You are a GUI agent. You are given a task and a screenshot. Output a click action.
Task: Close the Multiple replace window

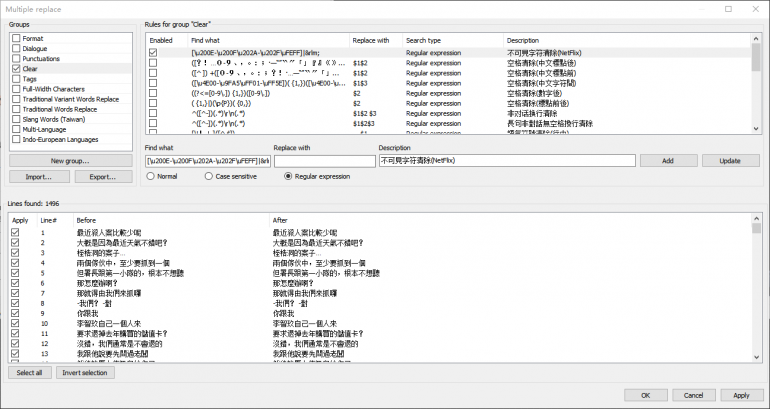[x=756, y=9]
